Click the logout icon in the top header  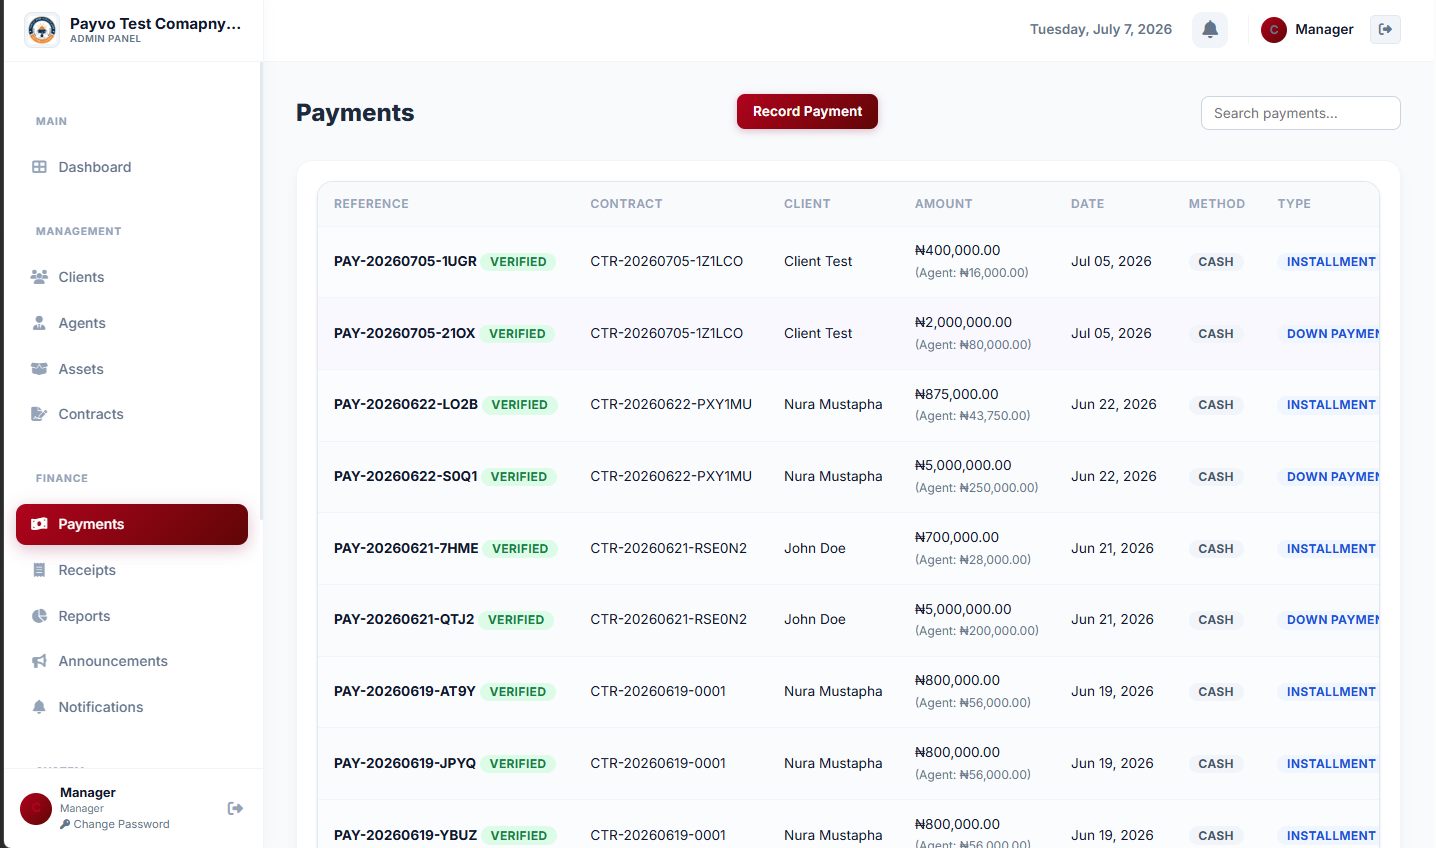[1385, 29]
